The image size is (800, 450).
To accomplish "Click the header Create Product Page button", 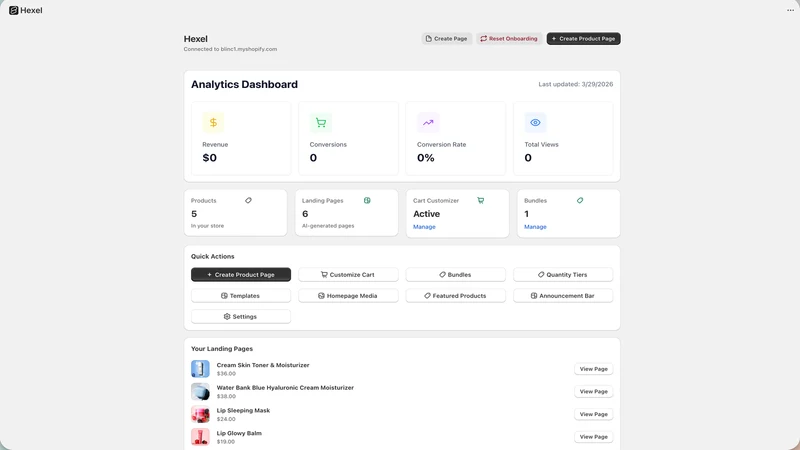I will click(583, 39).
